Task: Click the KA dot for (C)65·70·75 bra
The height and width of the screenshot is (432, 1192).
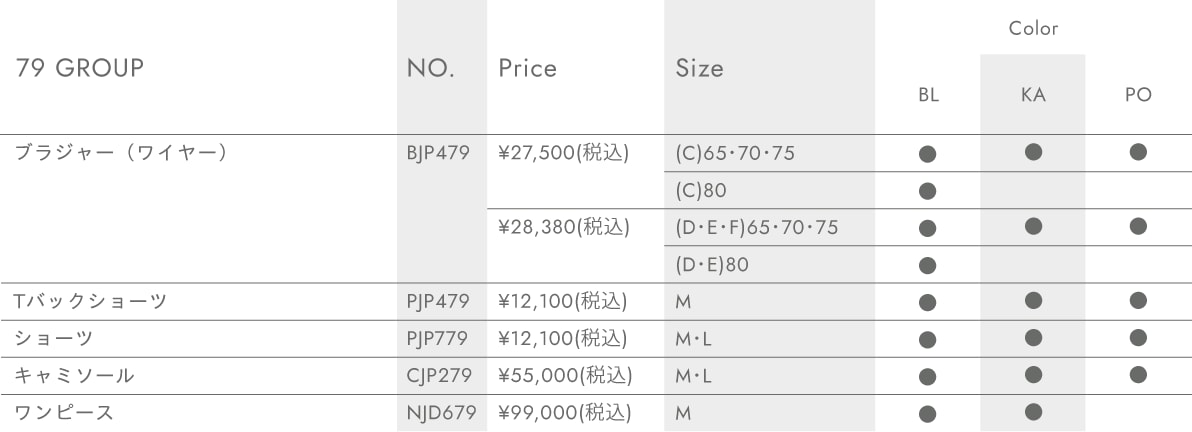Action: click(1032, 152)
